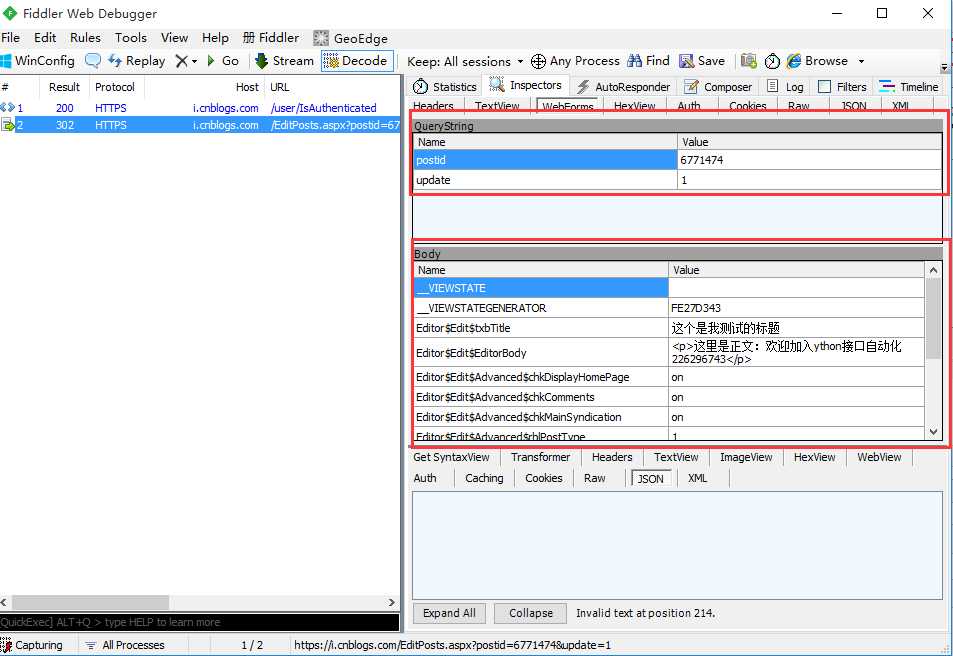Screen dimensions: 953x656
Task: Open the ImageView response tab
Action: [x=746, y=457]
